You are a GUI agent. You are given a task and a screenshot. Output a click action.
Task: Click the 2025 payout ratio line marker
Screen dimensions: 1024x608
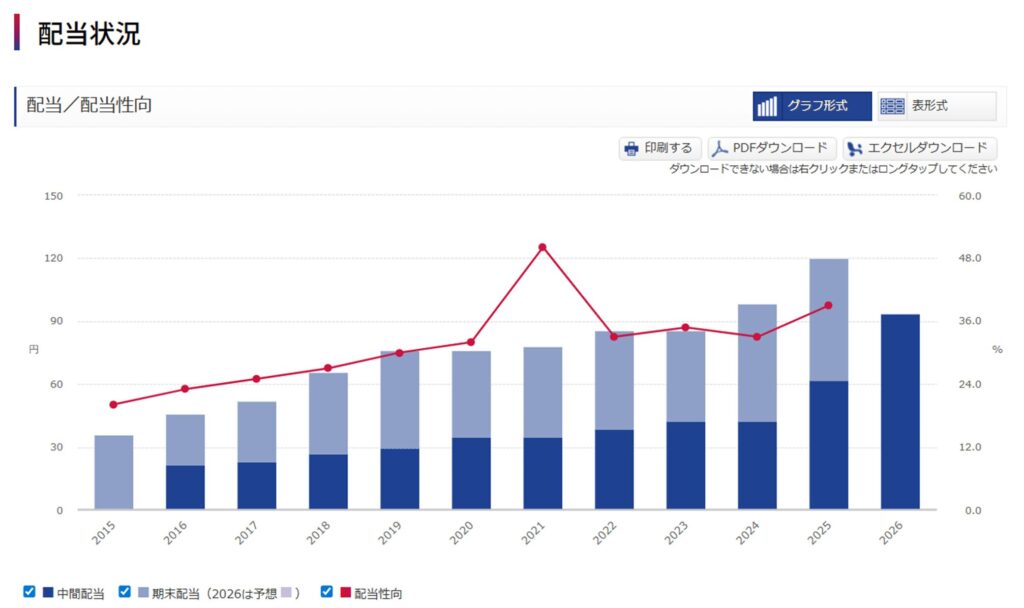(828, 305)
